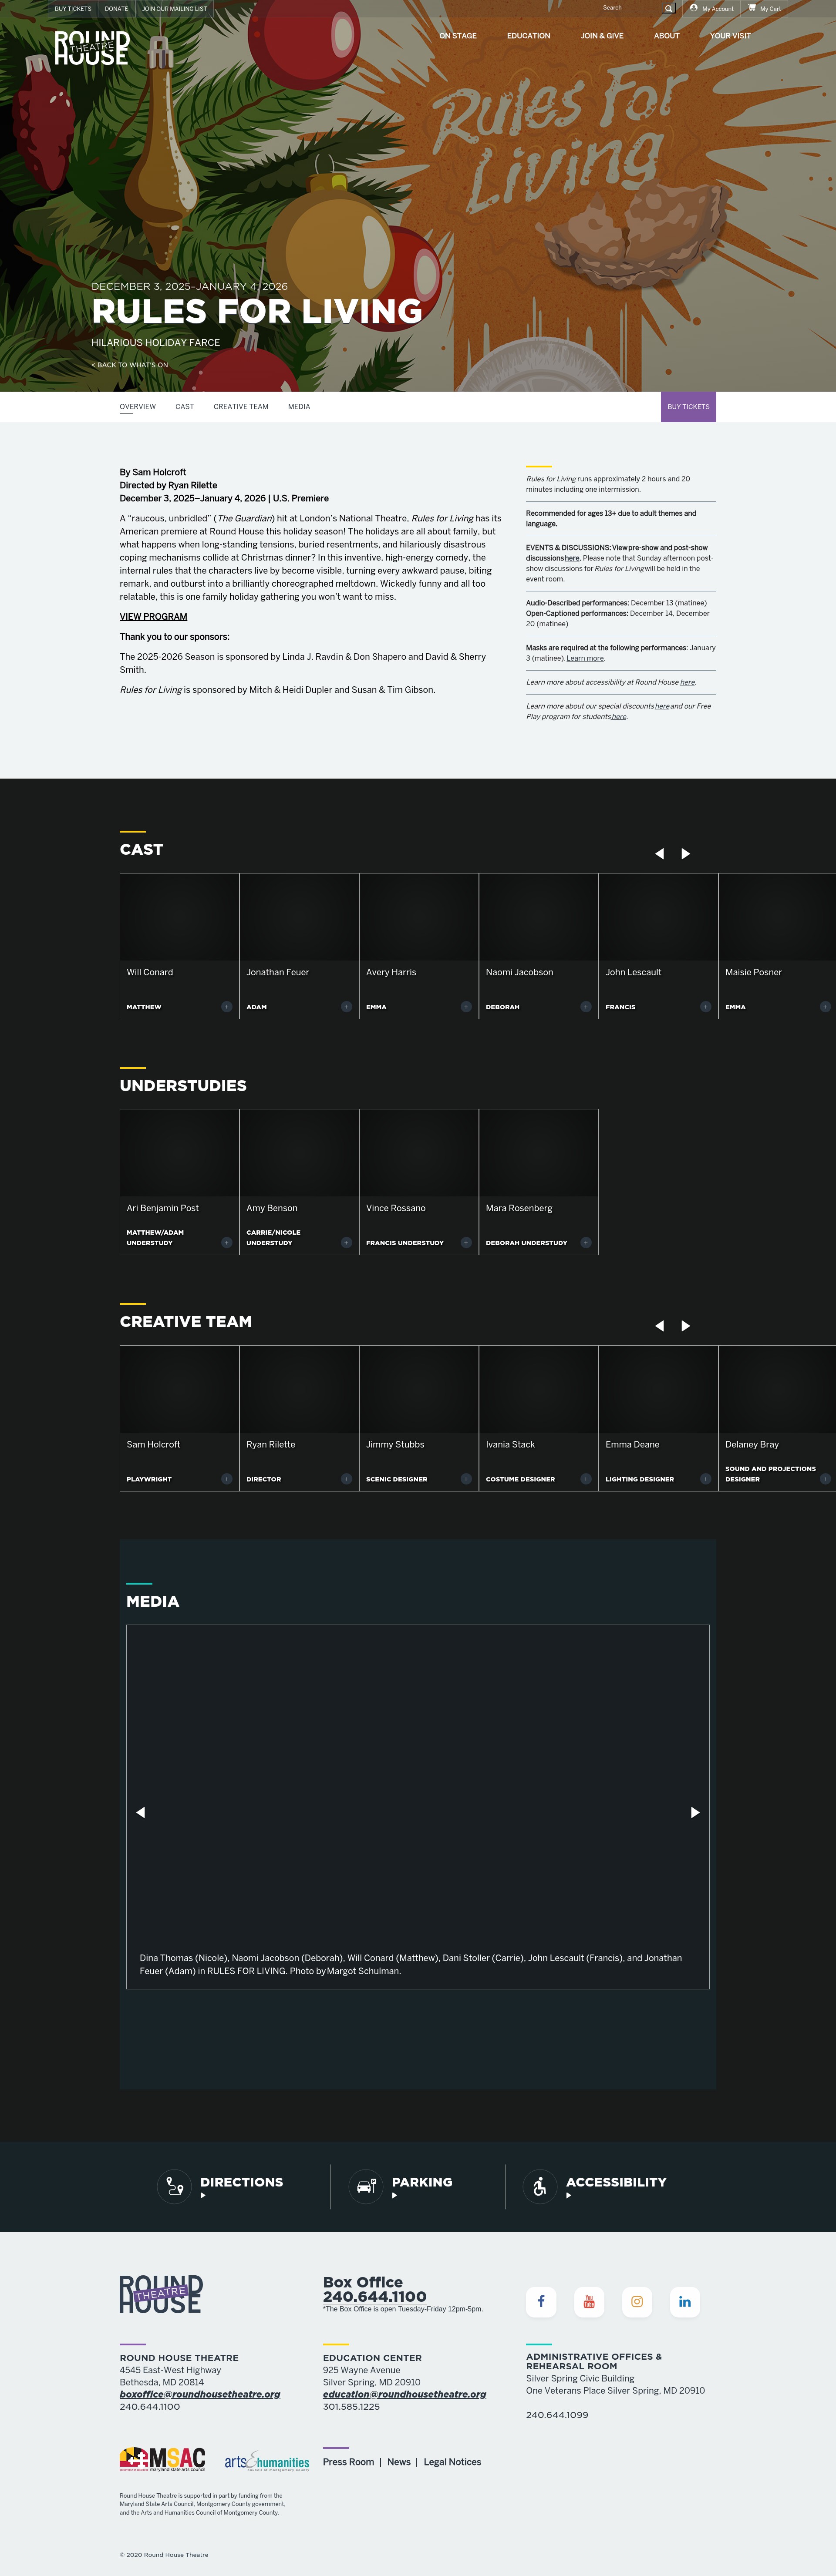This screenshot has height=2576, width=836.
Task: Open Round House YouTube channel icon
Action: [589, 2301]
